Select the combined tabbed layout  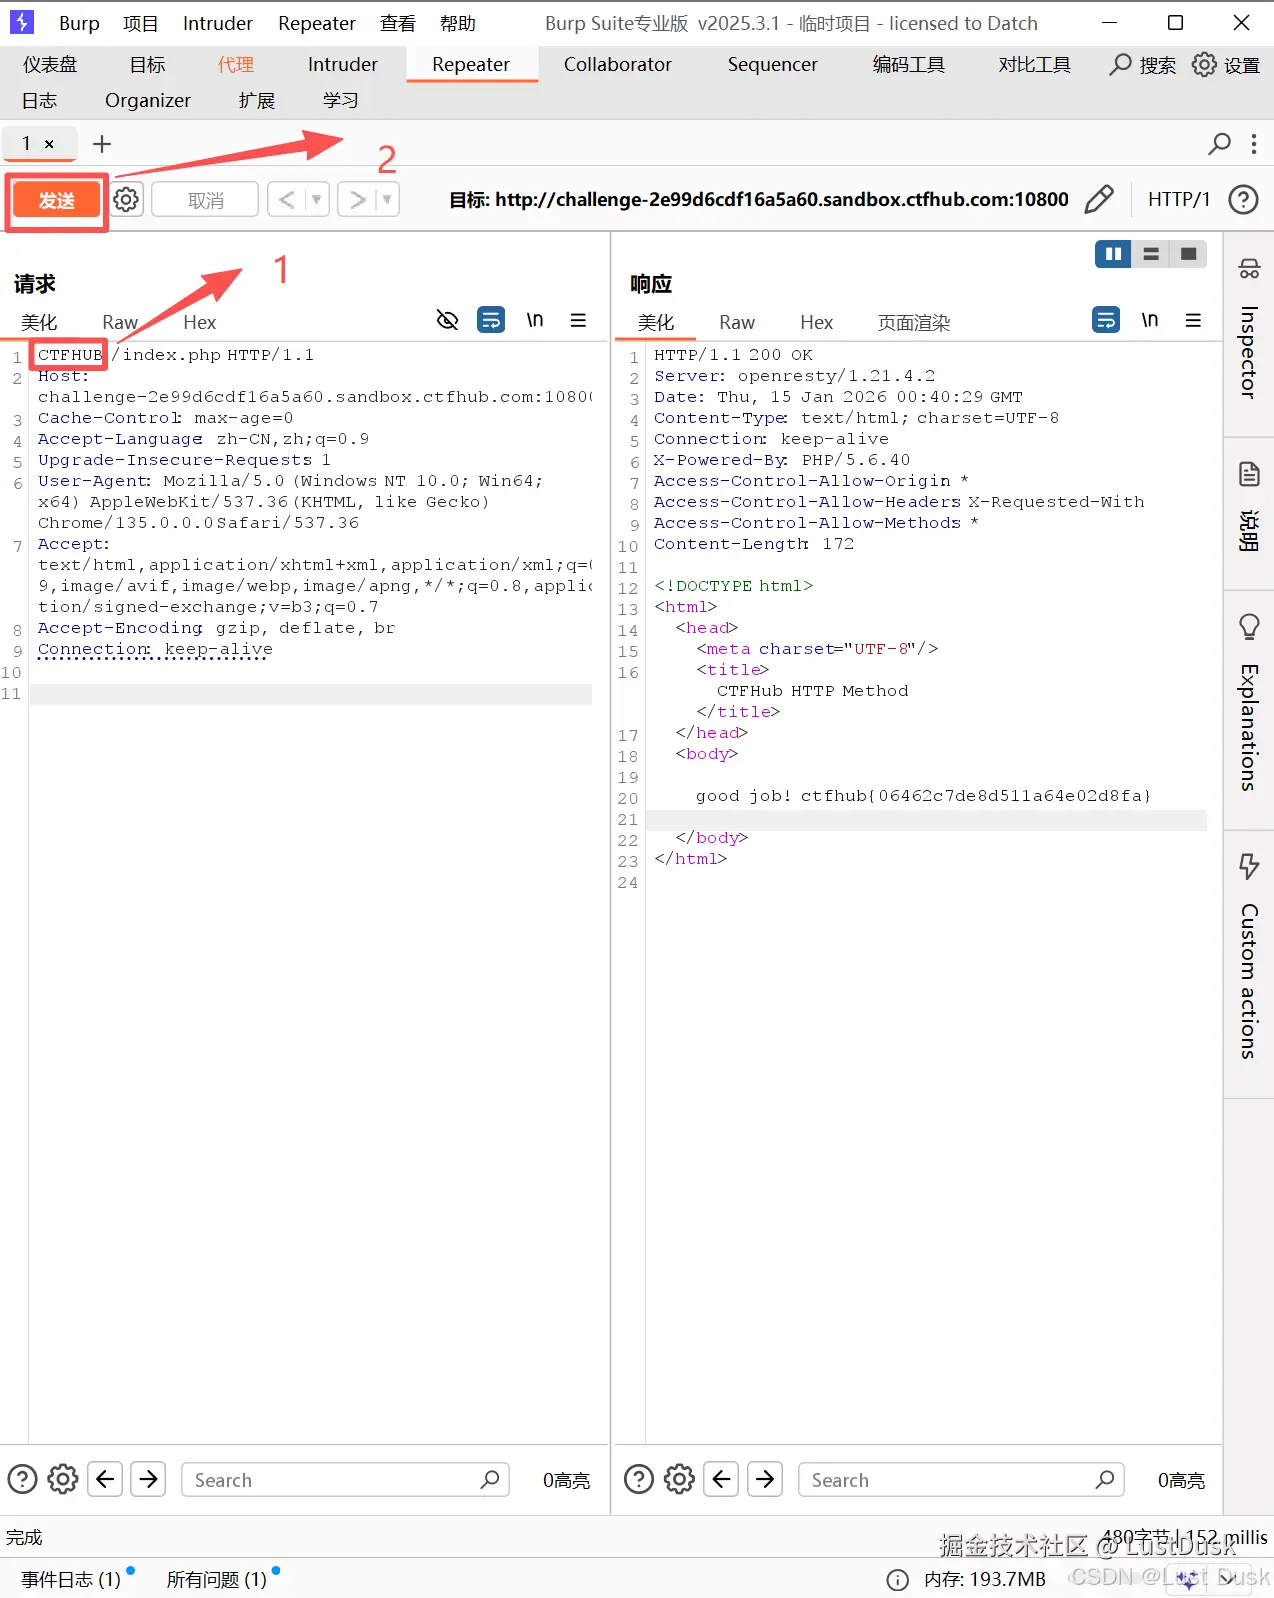(x=1188, y=254)
